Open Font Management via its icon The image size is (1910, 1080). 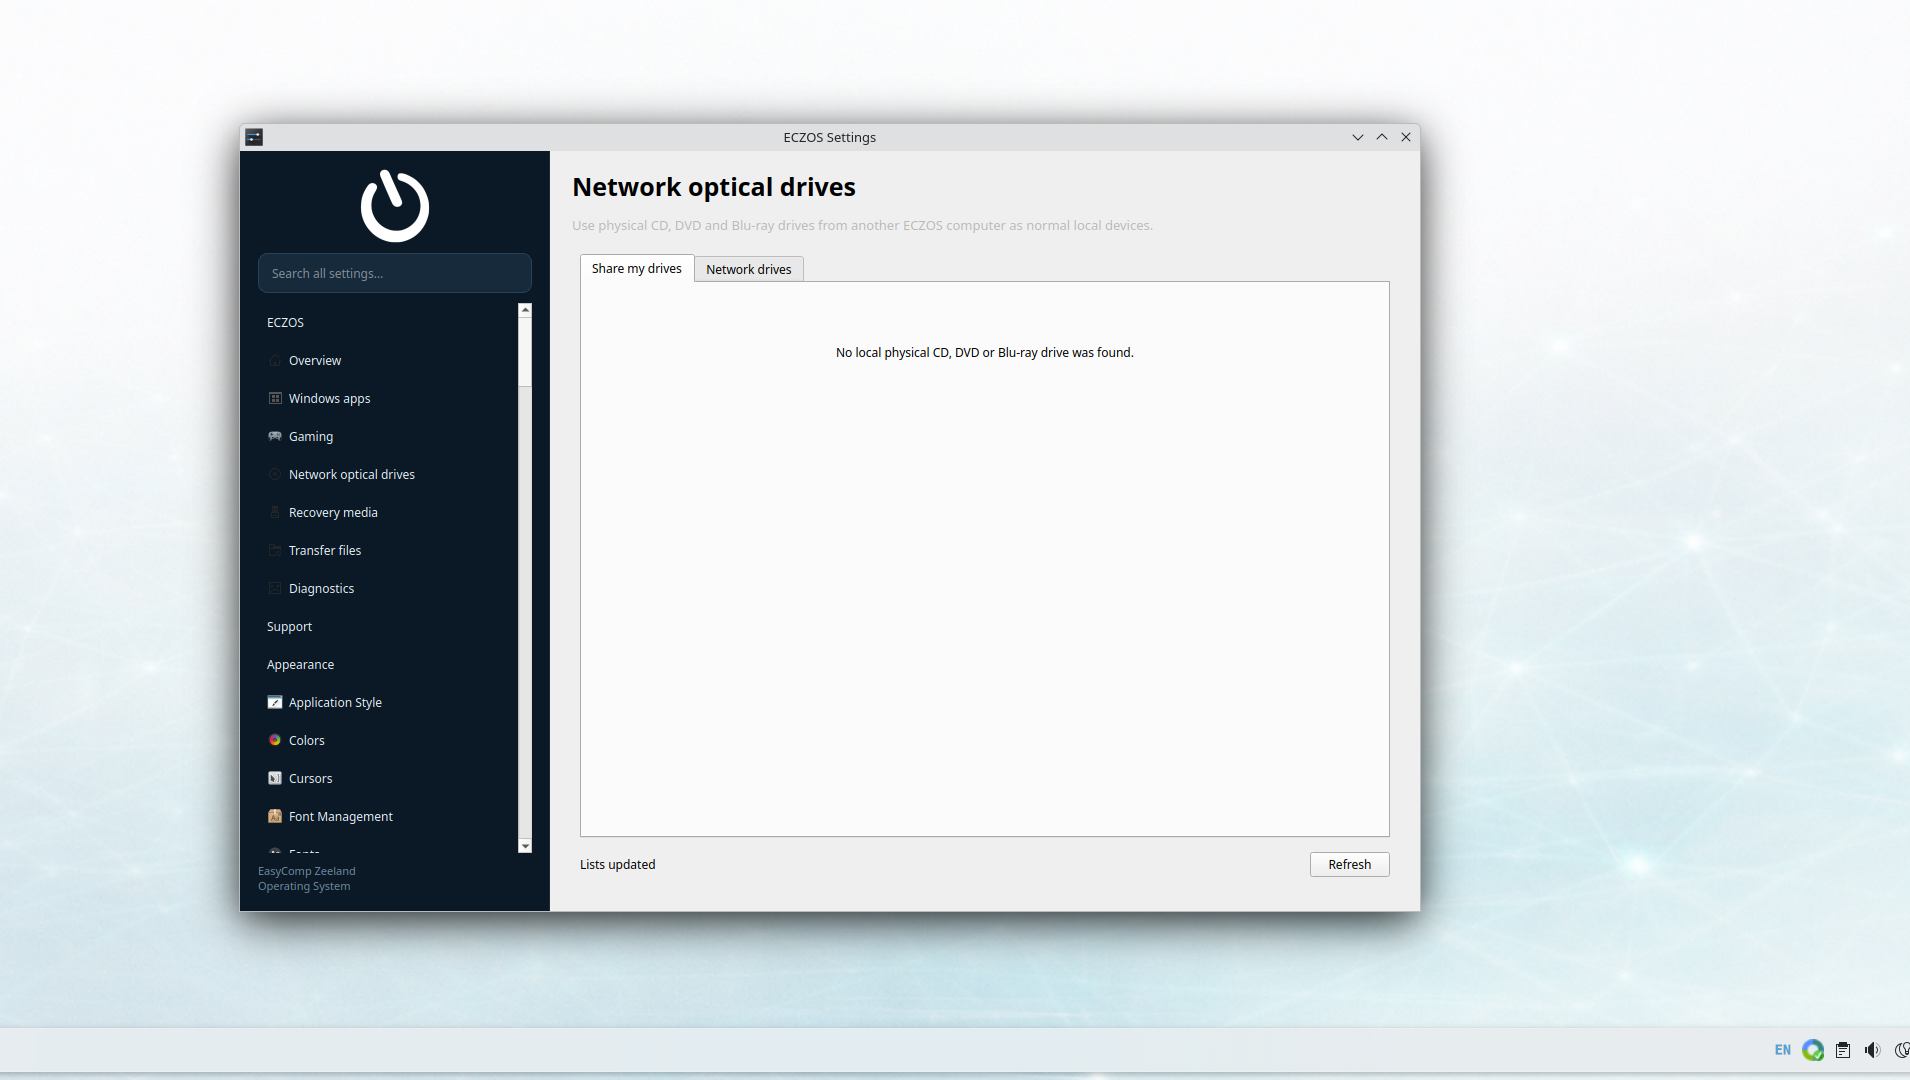coord(275,817)
